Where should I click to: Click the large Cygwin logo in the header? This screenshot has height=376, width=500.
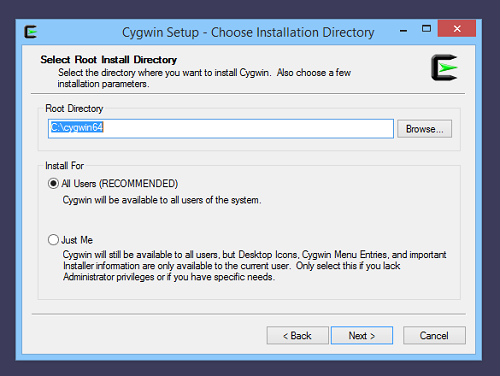coord(444,68)
